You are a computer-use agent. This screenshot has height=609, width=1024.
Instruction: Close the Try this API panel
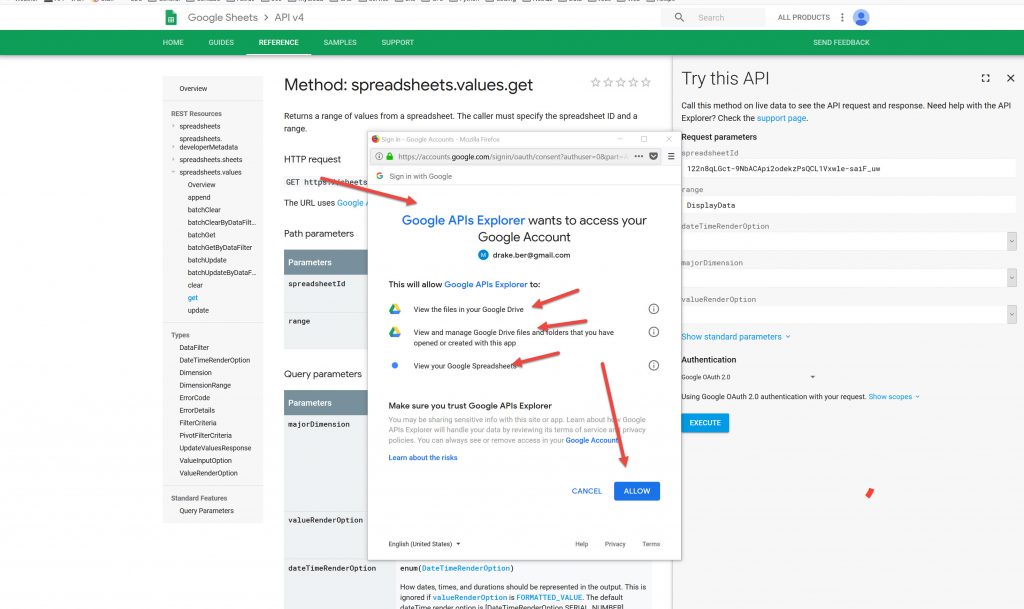click(1010, 78)
